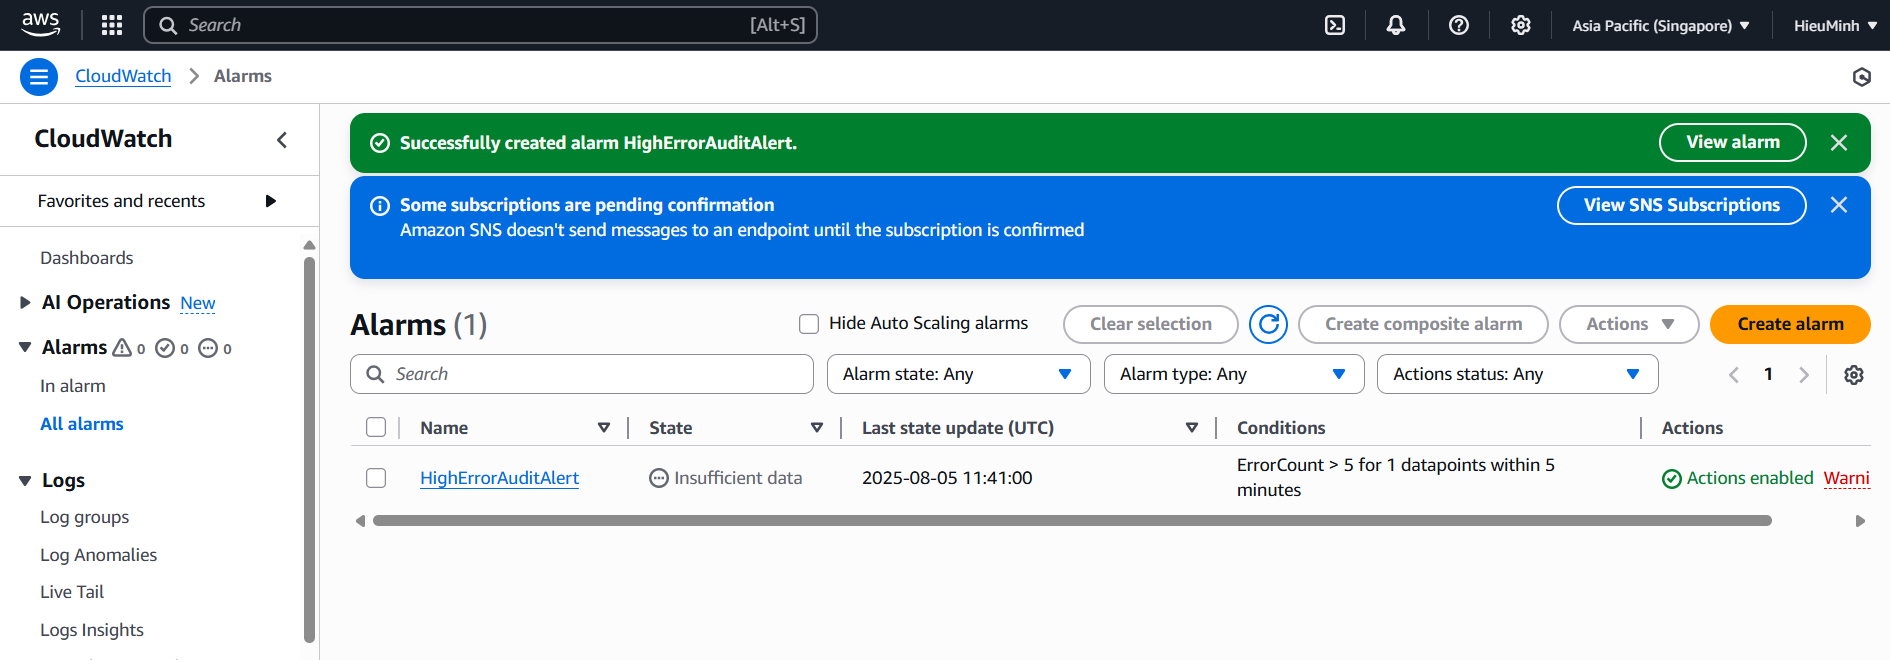Launch the CloudShell terminal icon

[x=1335, y=25]
